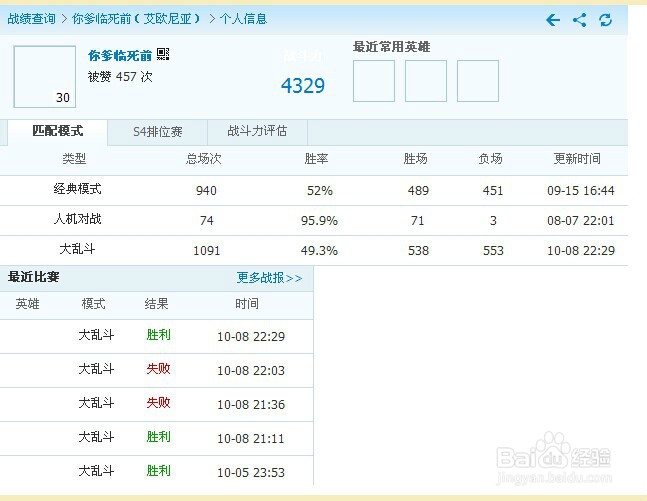The height and width of the screenshot is (501, 647).
Task: Click total games 940 cell
Action: click(x=206, y=191)
